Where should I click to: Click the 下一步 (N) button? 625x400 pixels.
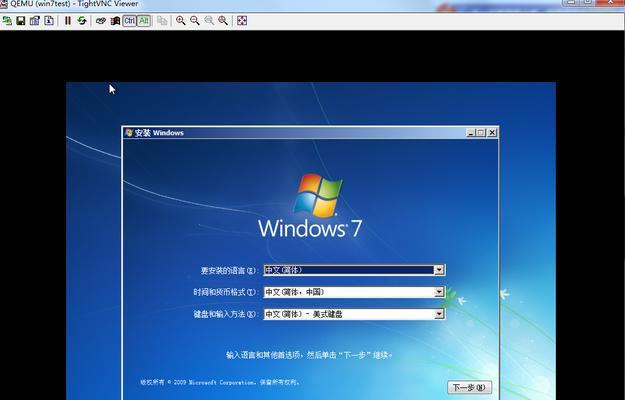(469, 387)
